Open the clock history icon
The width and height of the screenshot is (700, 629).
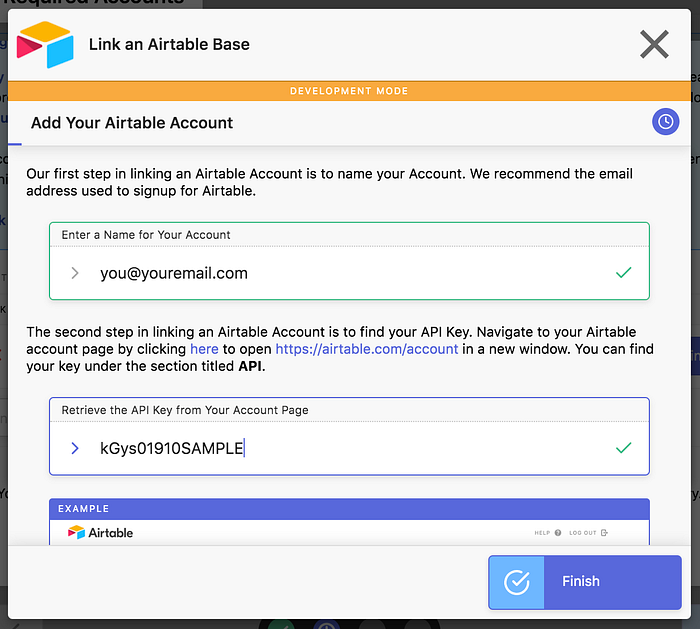tap(665, 121)
